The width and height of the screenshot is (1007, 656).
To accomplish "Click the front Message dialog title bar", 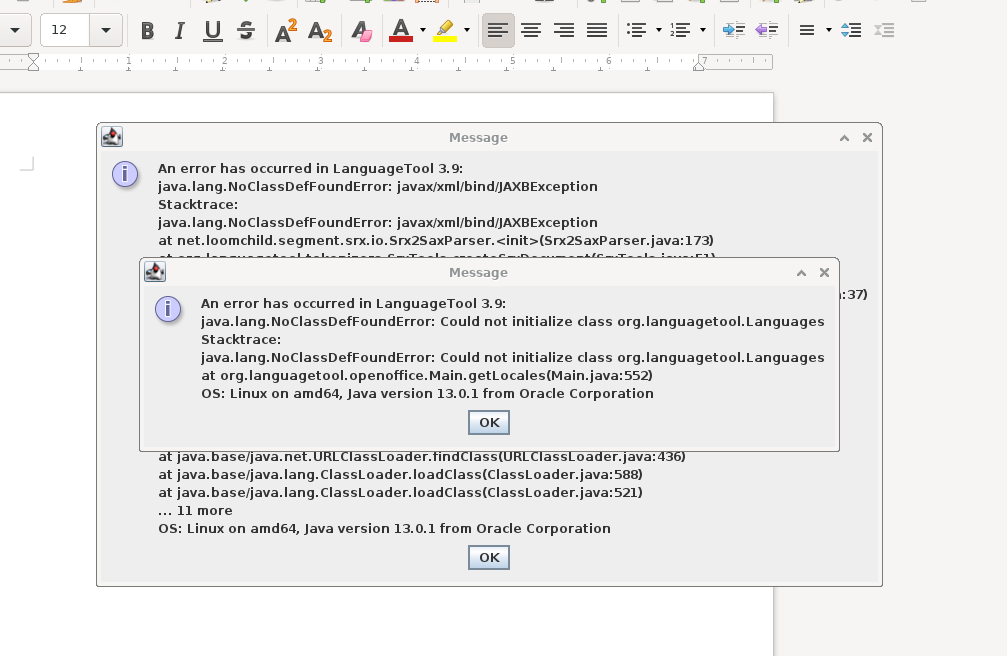I will pyautogui.click(x=478, y=272).
